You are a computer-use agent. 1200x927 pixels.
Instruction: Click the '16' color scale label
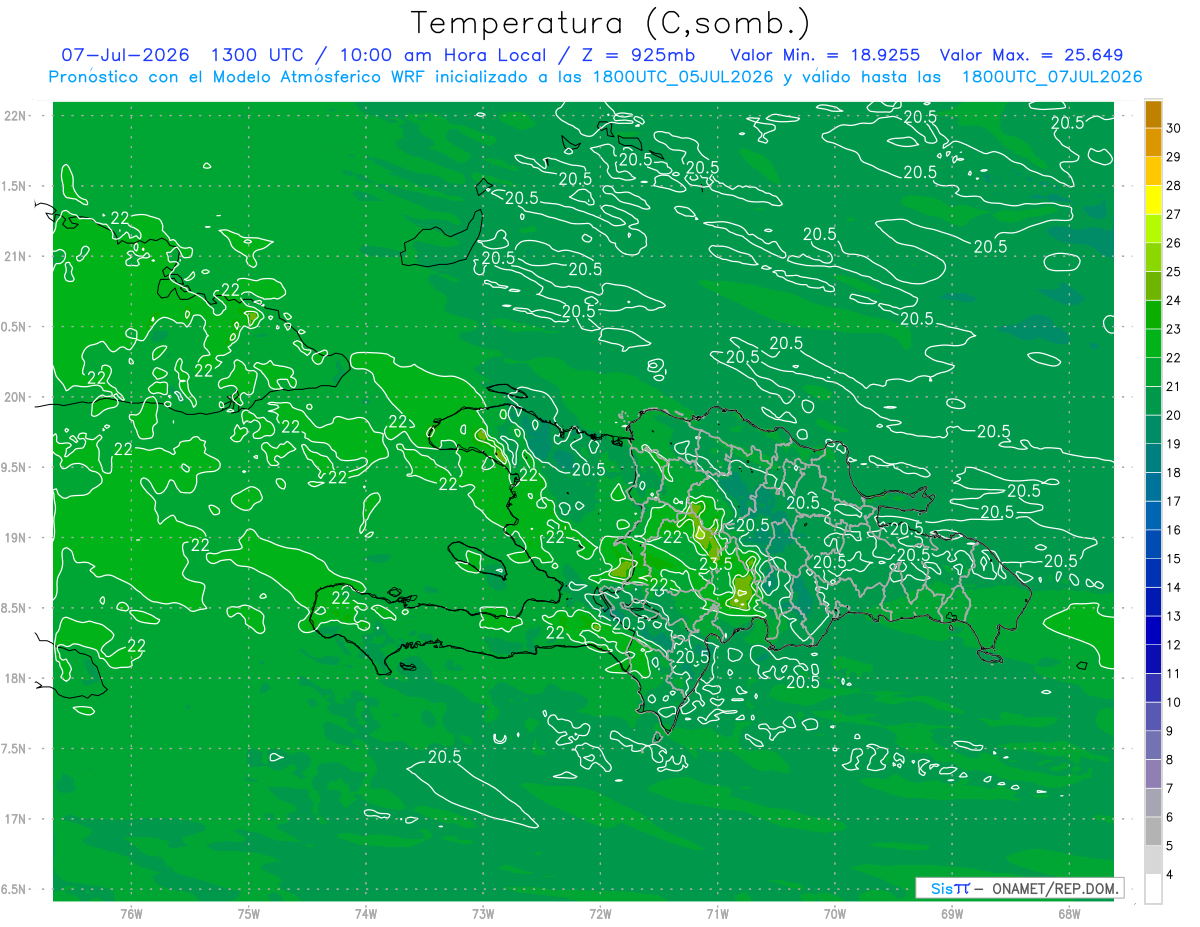pos(1173,530)
